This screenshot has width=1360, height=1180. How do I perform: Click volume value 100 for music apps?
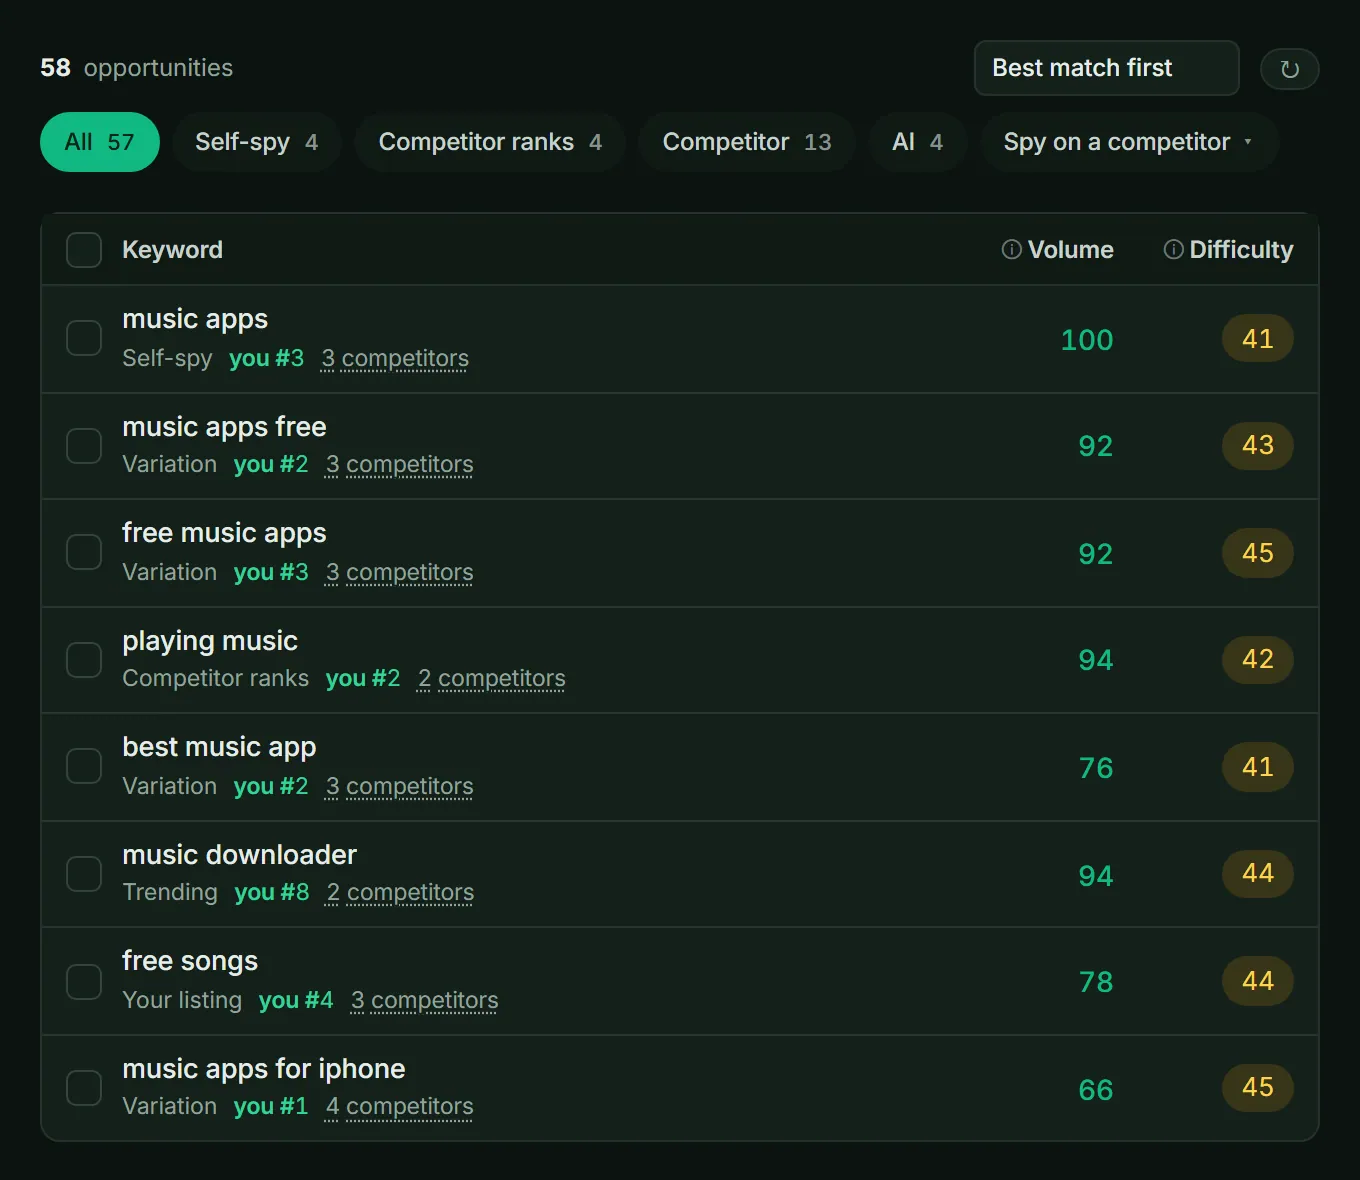pyautogui.click(x=1087, y=340)
